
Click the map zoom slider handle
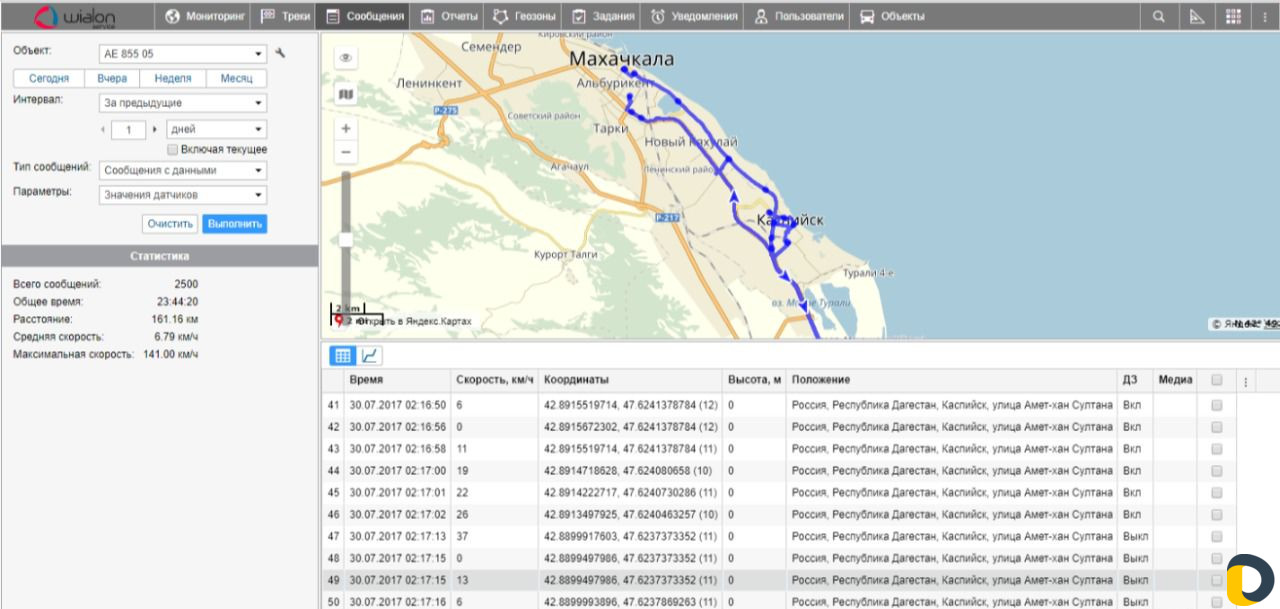click(x=346, y=239)
